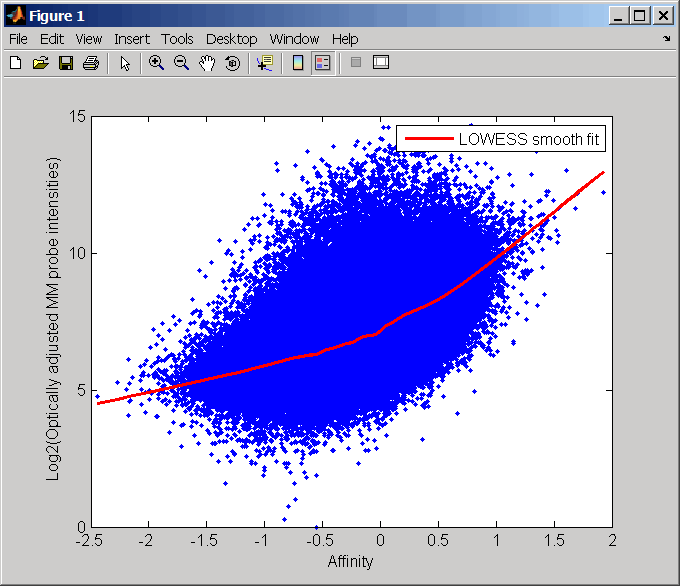Open the Help menu
Screen dimensions: 680x586
pyautogui.click(x=345, y=39)
